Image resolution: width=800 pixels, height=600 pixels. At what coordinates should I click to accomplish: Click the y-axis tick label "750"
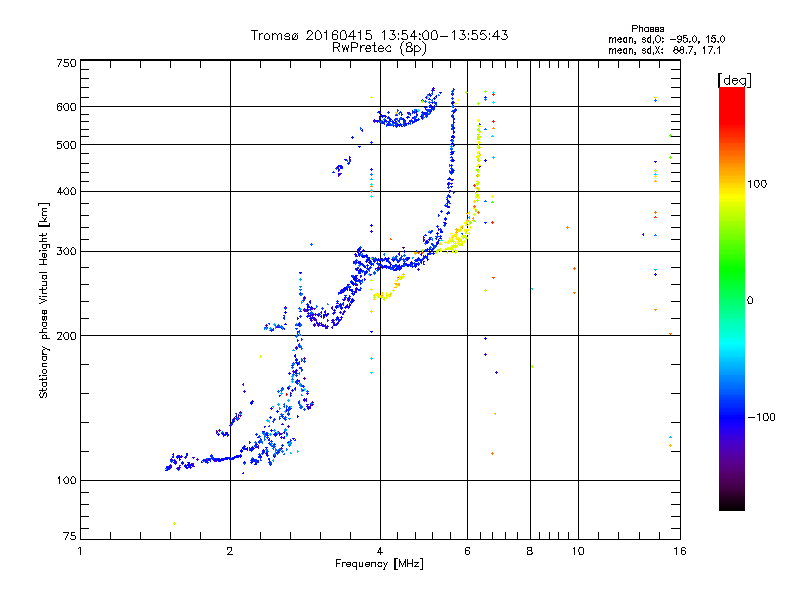pos(66,63)
